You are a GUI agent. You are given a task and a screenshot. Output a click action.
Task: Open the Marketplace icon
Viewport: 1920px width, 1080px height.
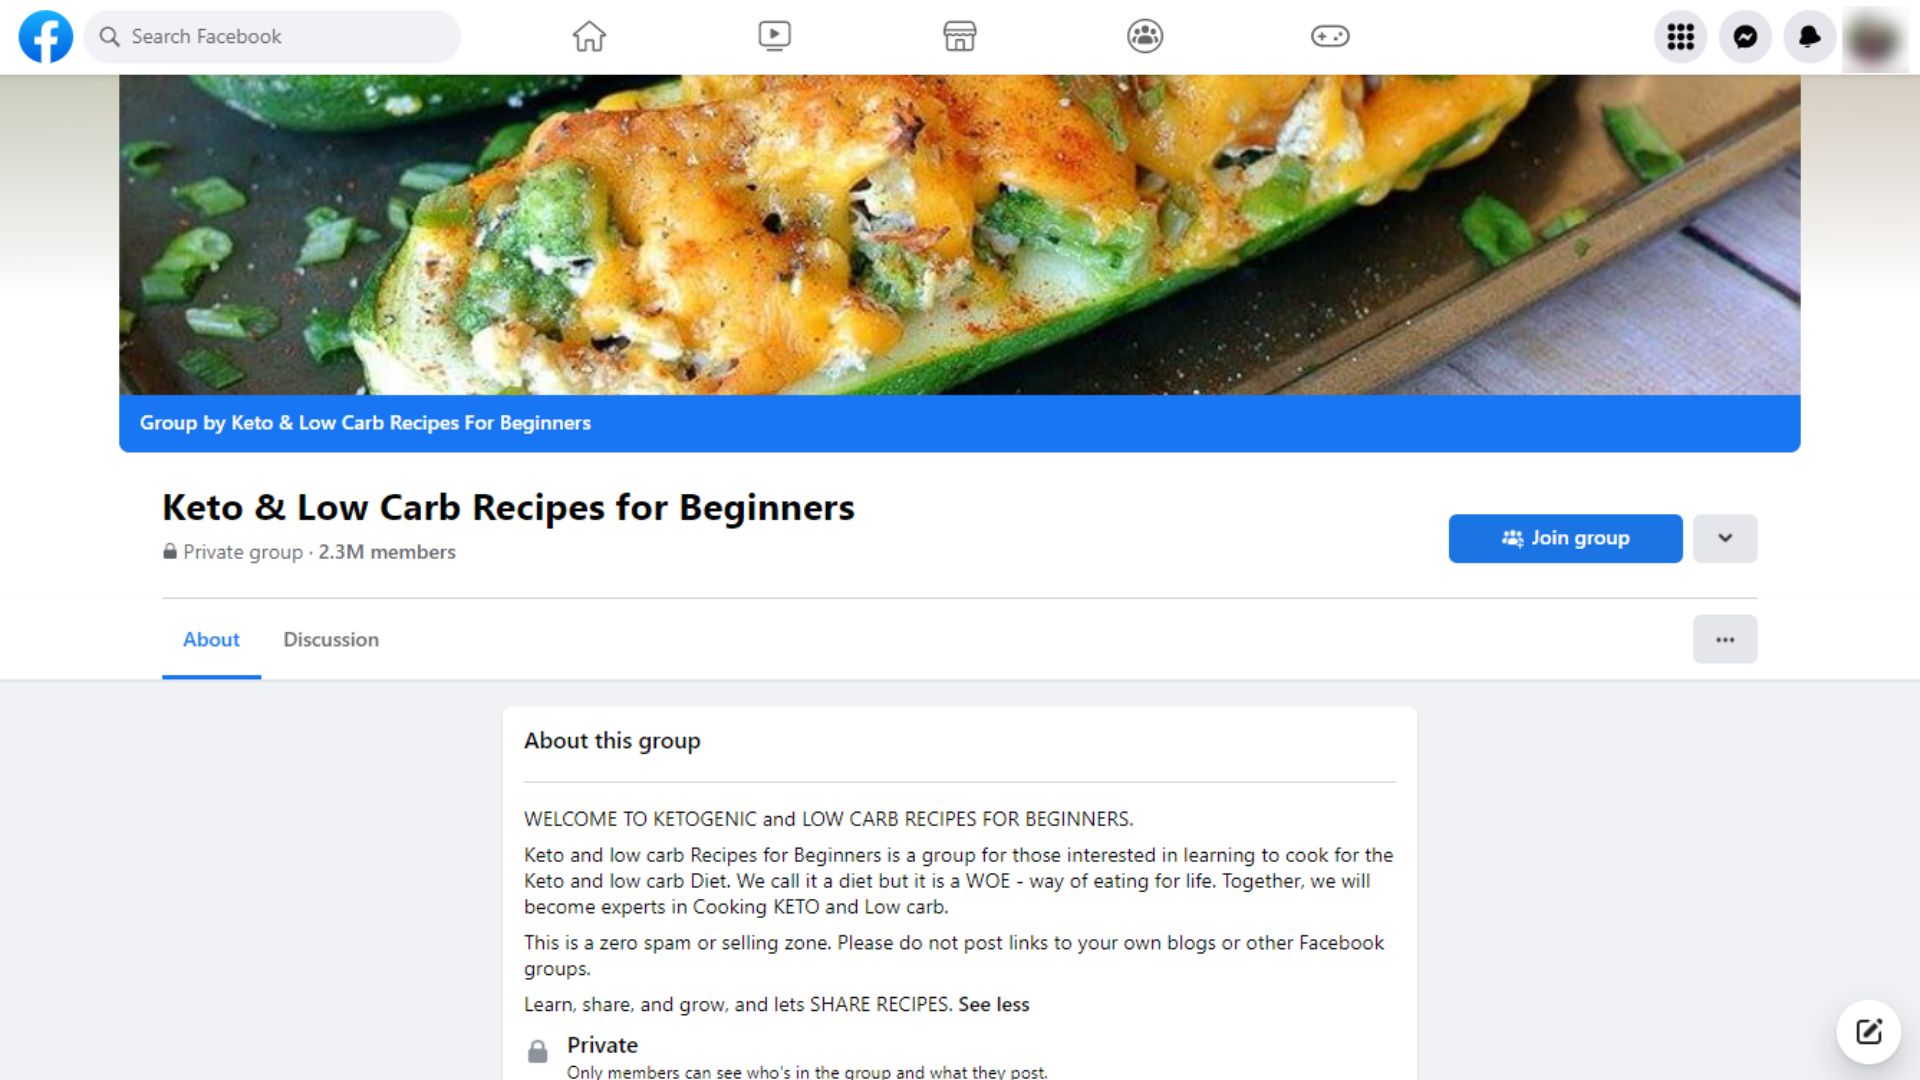[x=959, y=36]
